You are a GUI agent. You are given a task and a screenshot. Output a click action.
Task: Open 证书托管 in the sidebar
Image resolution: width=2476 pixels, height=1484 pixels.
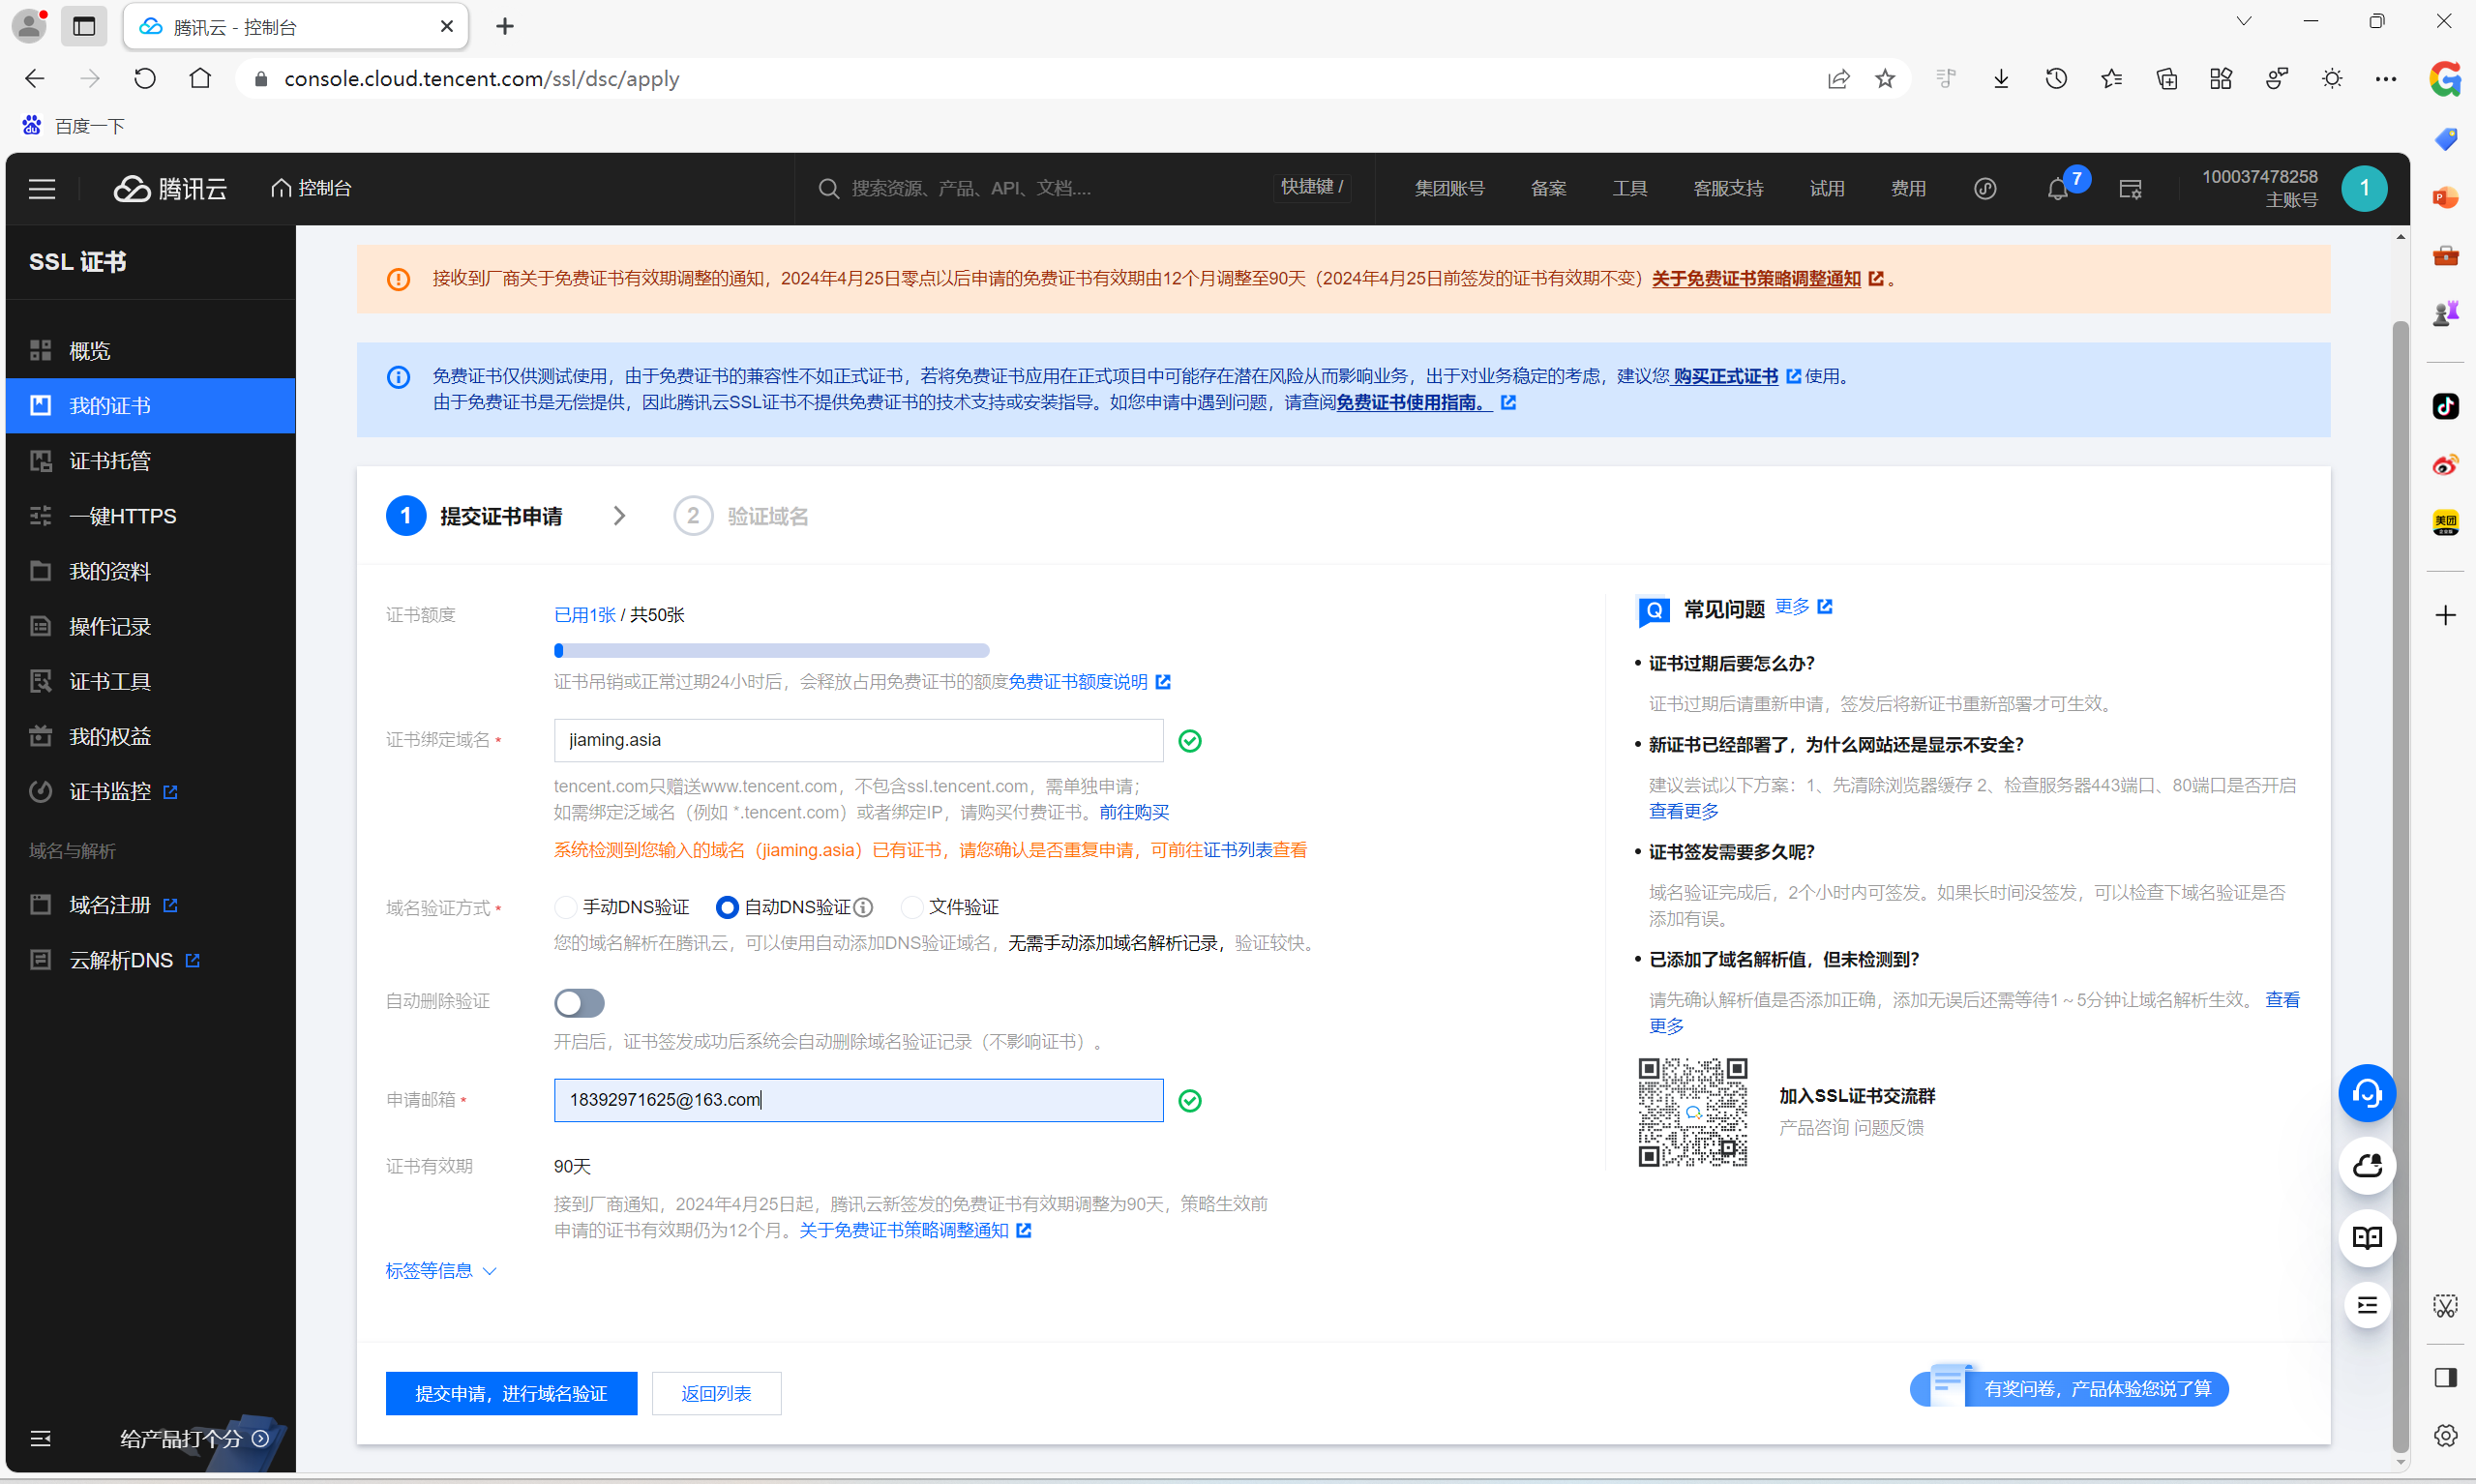110,461
